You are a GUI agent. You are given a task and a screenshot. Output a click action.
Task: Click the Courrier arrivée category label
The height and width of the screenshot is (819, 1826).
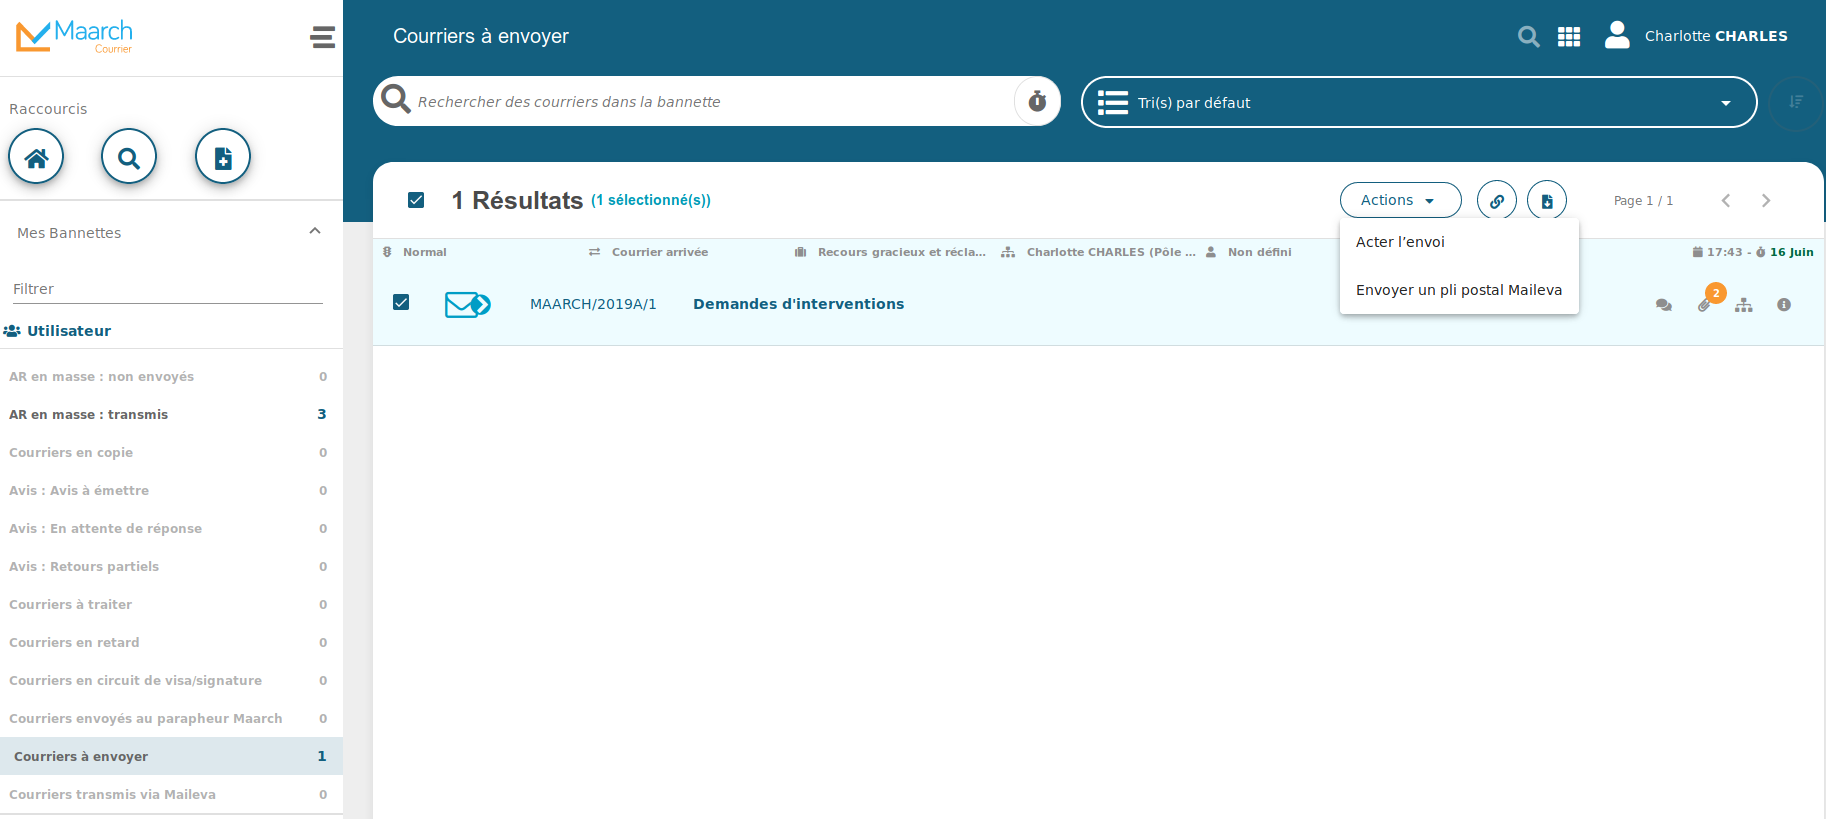(x=660, y=252)
